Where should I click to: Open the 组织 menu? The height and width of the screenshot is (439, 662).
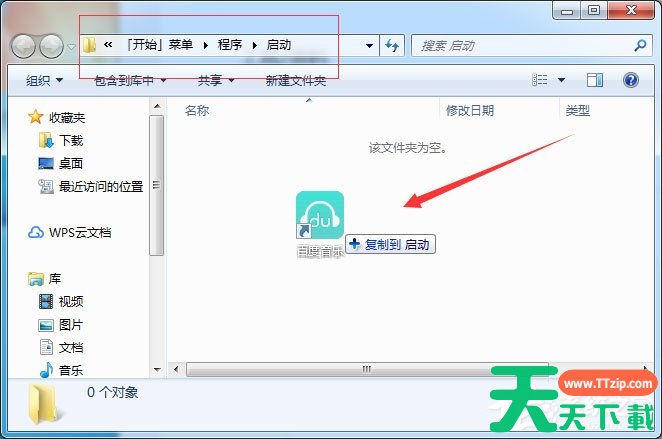pos(44,80)
